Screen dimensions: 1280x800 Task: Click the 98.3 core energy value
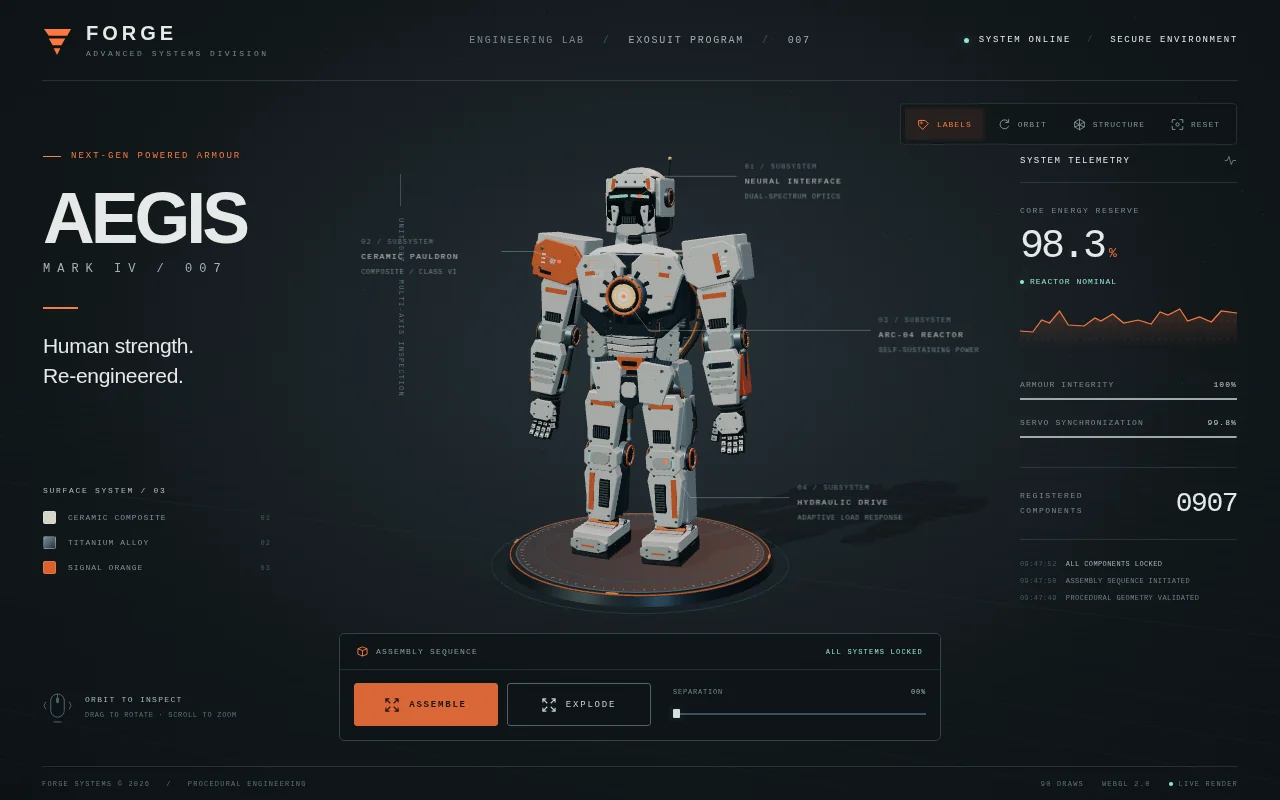(x=1063, y=245)
